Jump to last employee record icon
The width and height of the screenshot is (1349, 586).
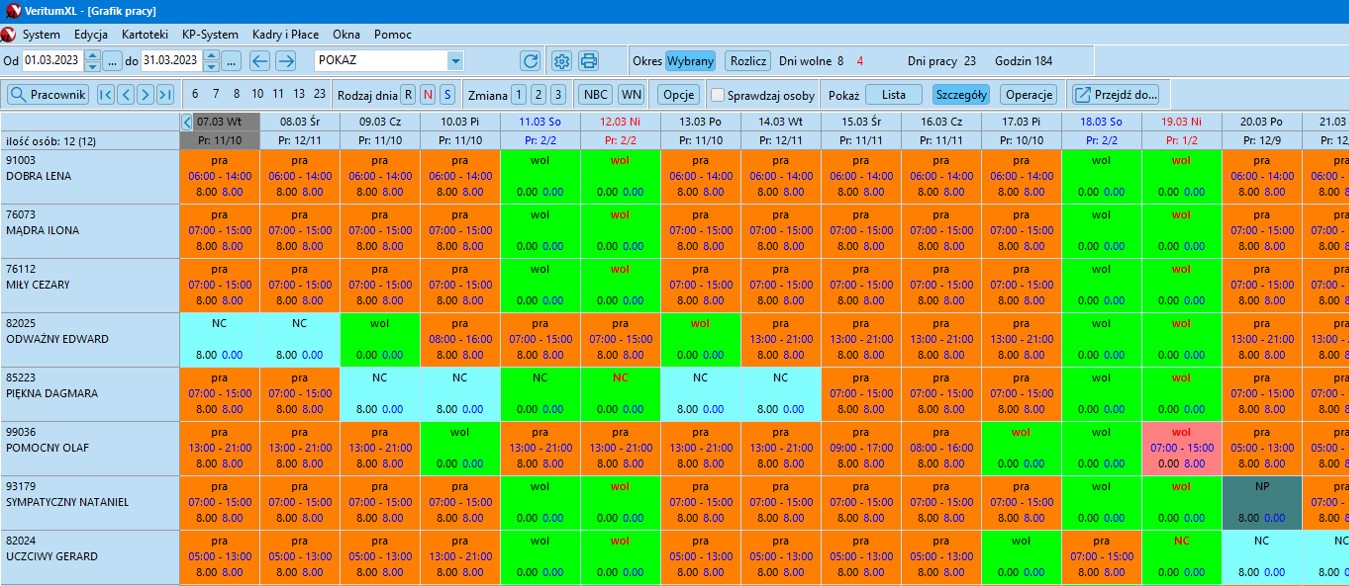[x=165, y=95]
